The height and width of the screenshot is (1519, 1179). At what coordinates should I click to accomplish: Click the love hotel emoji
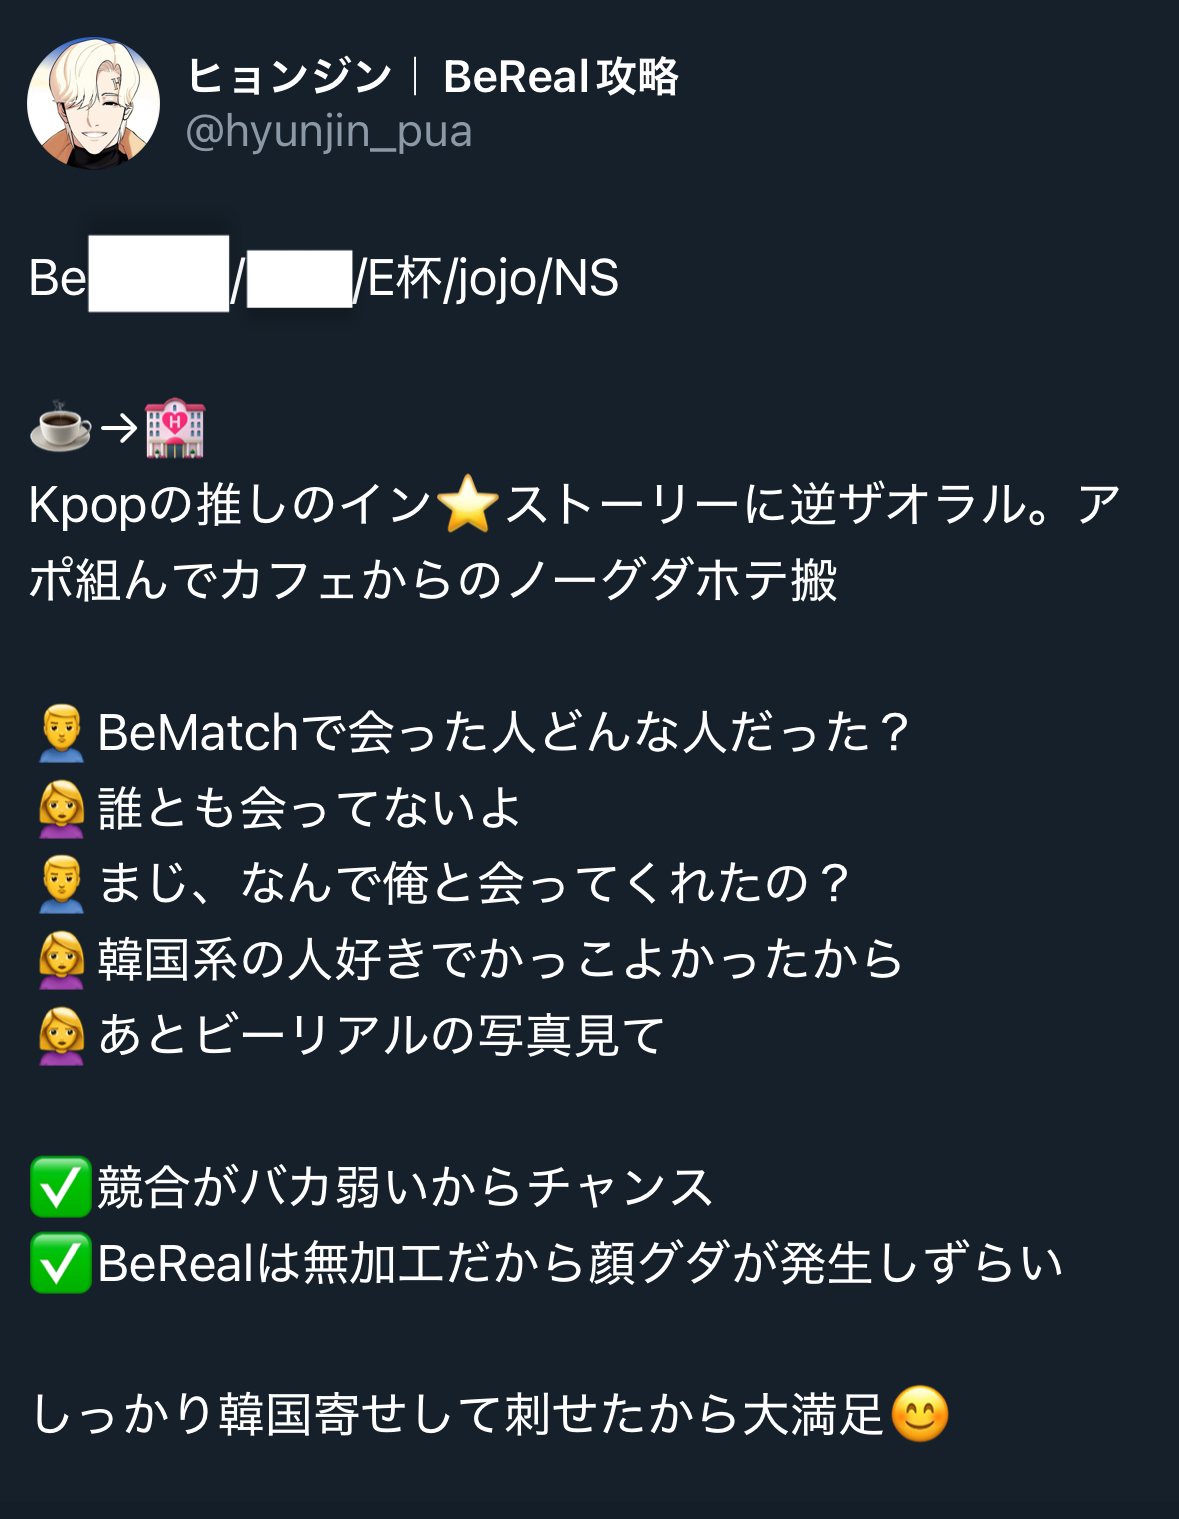(175, 429)
